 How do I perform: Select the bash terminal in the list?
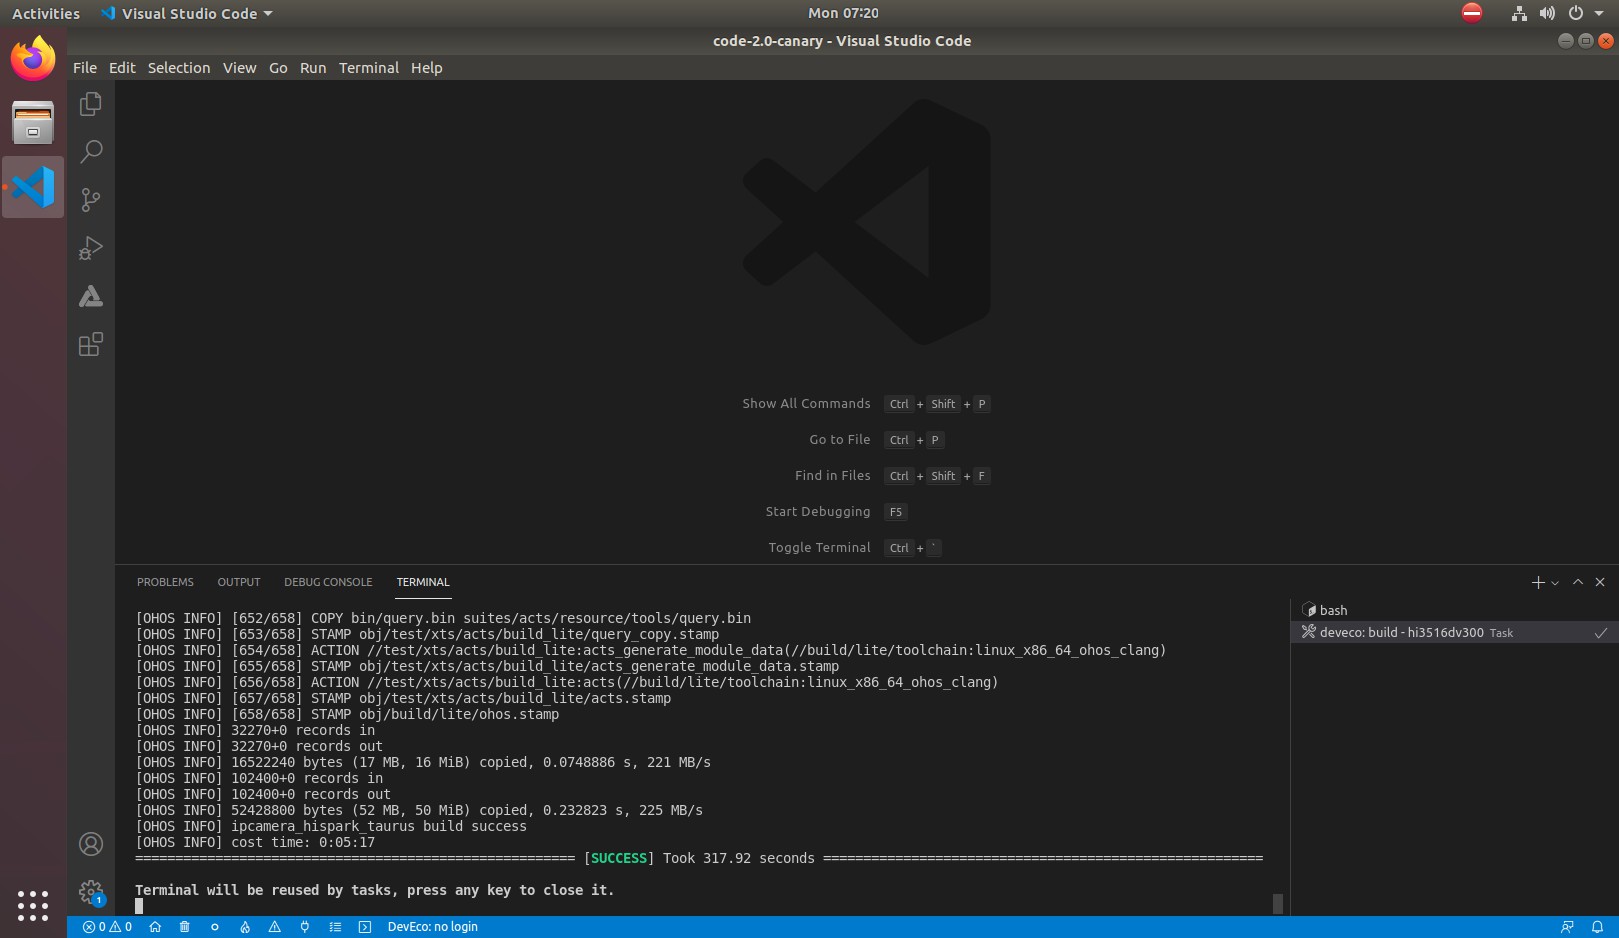[x=1454, y=610]
